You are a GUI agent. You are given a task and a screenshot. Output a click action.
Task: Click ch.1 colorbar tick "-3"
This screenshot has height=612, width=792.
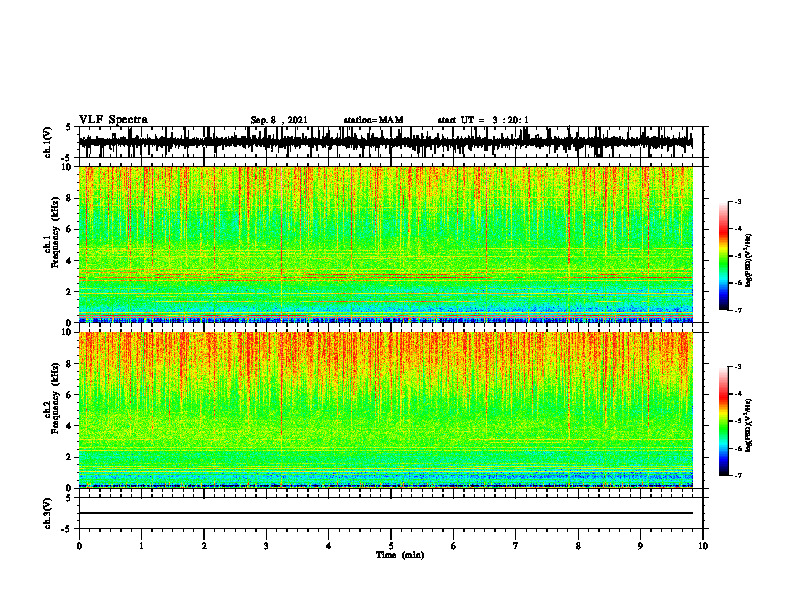[738, 201]
